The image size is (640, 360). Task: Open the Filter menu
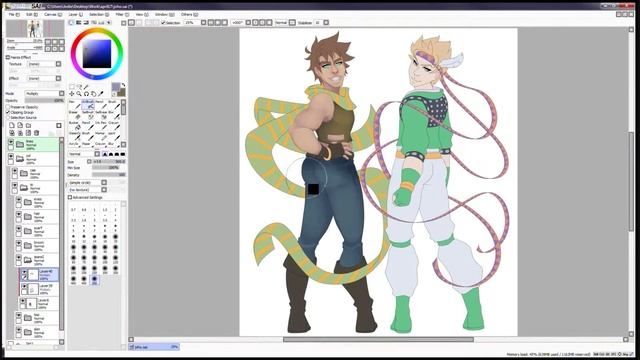point(122,15)
